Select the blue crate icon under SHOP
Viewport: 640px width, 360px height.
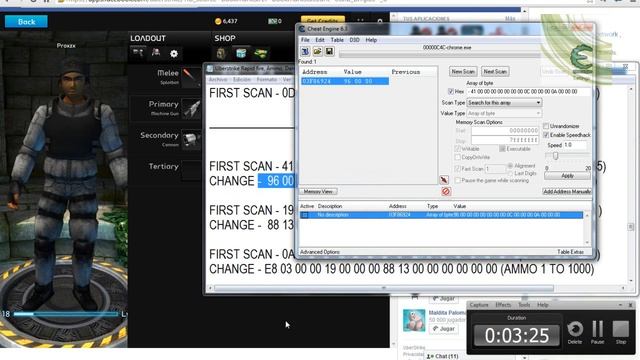(x=241, y=53)
